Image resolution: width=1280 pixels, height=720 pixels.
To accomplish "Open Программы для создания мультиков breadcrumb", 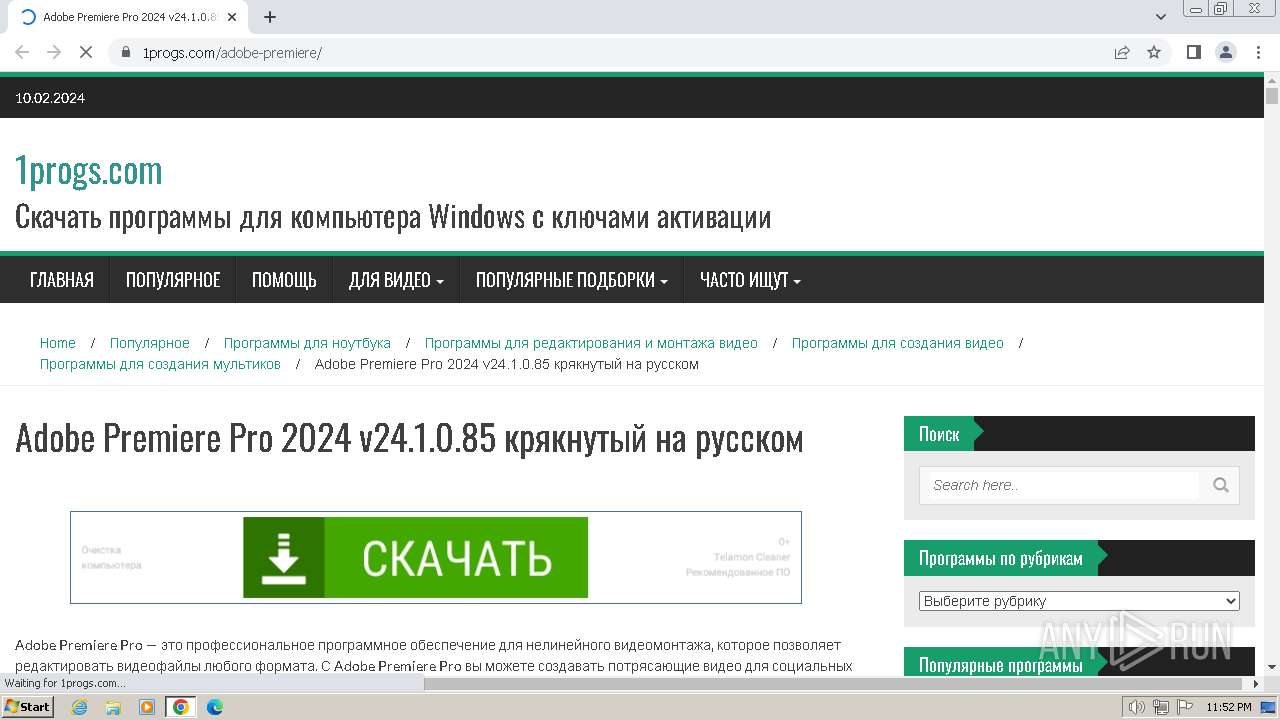I will (160, 364).
